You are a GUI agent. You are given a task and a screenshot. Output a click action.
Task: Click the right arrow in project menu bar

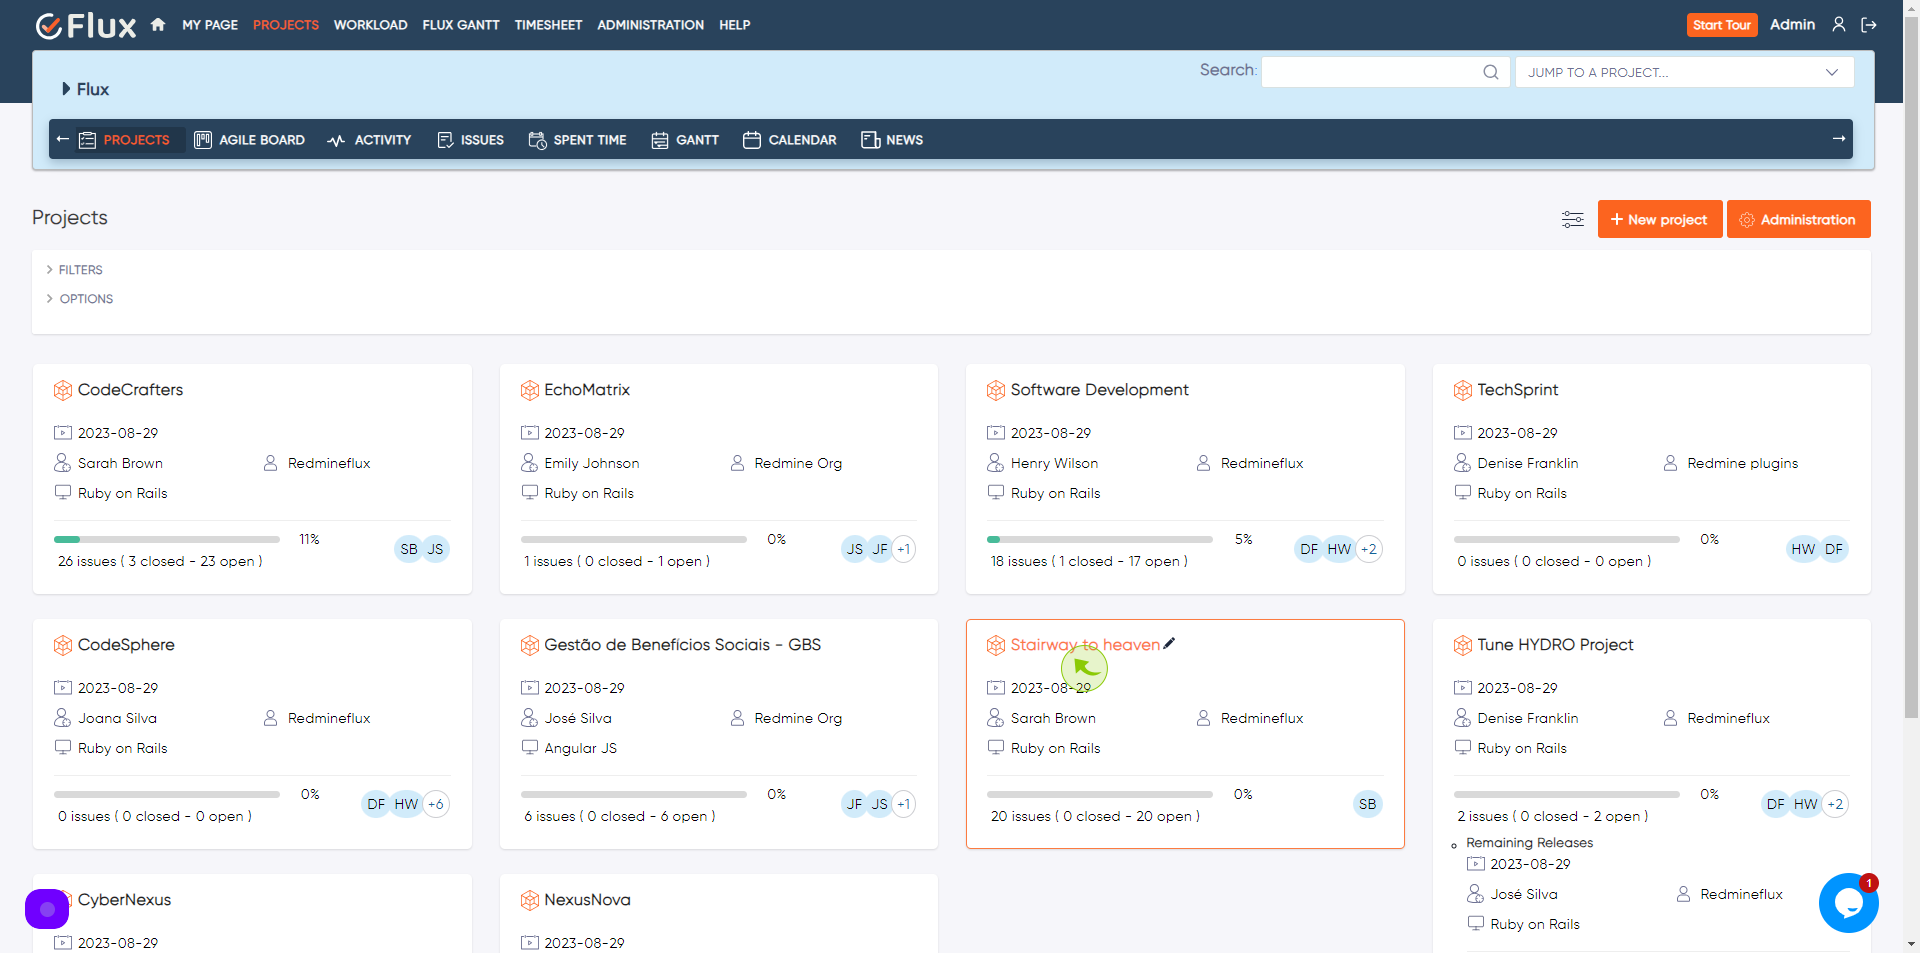(x=1838, y=139)
